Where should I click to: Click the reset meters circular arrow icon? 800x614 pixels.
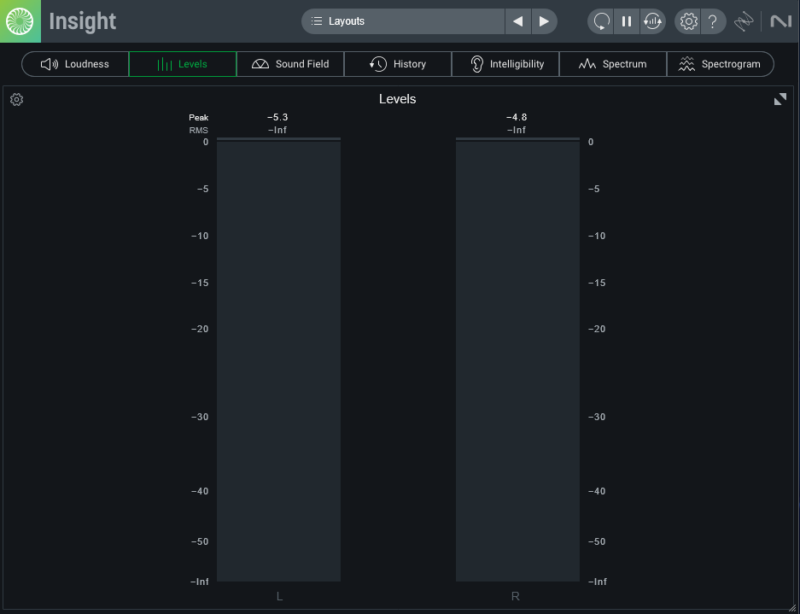pyautogui.click(x=601, y=21)
